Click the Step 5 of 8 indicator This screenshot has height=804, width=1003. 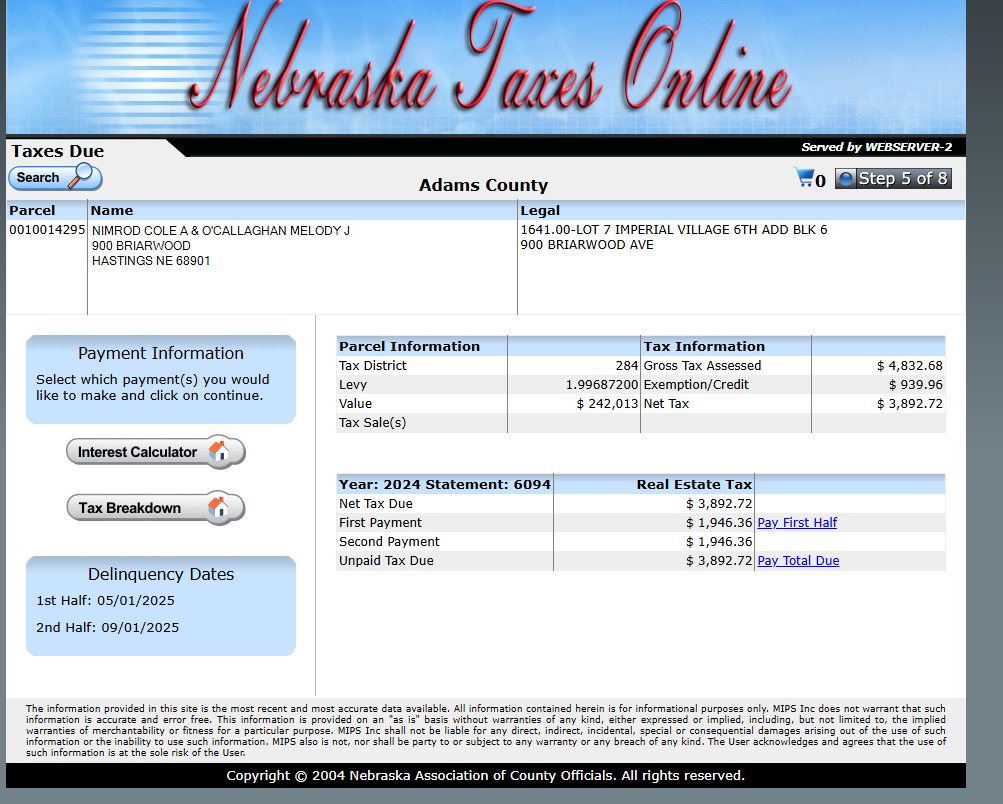(893, 179)
